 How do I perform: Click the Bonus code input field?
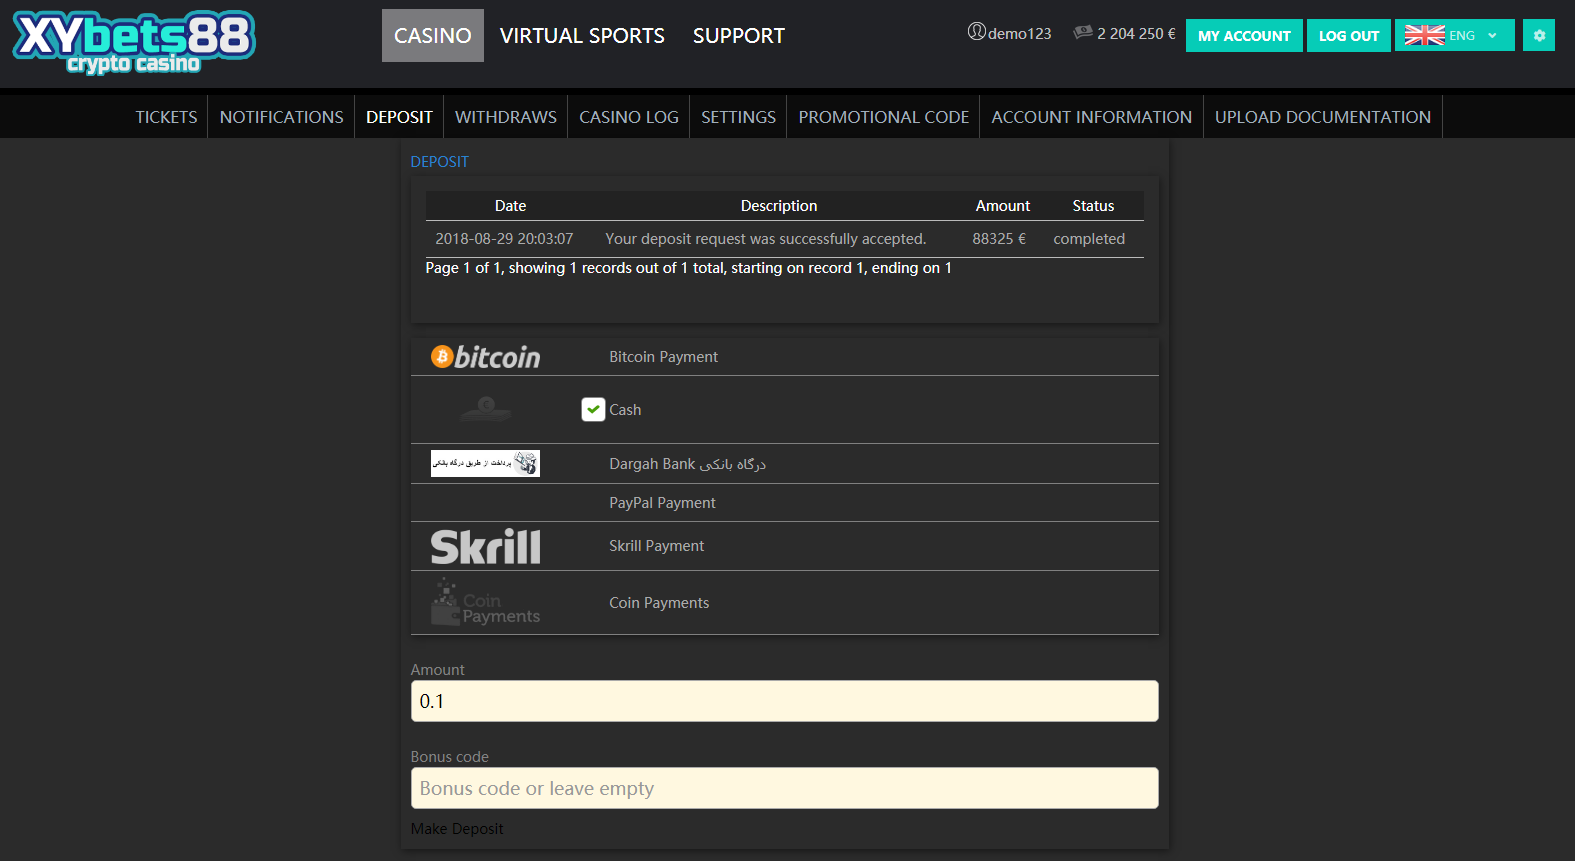coord(784,788)
